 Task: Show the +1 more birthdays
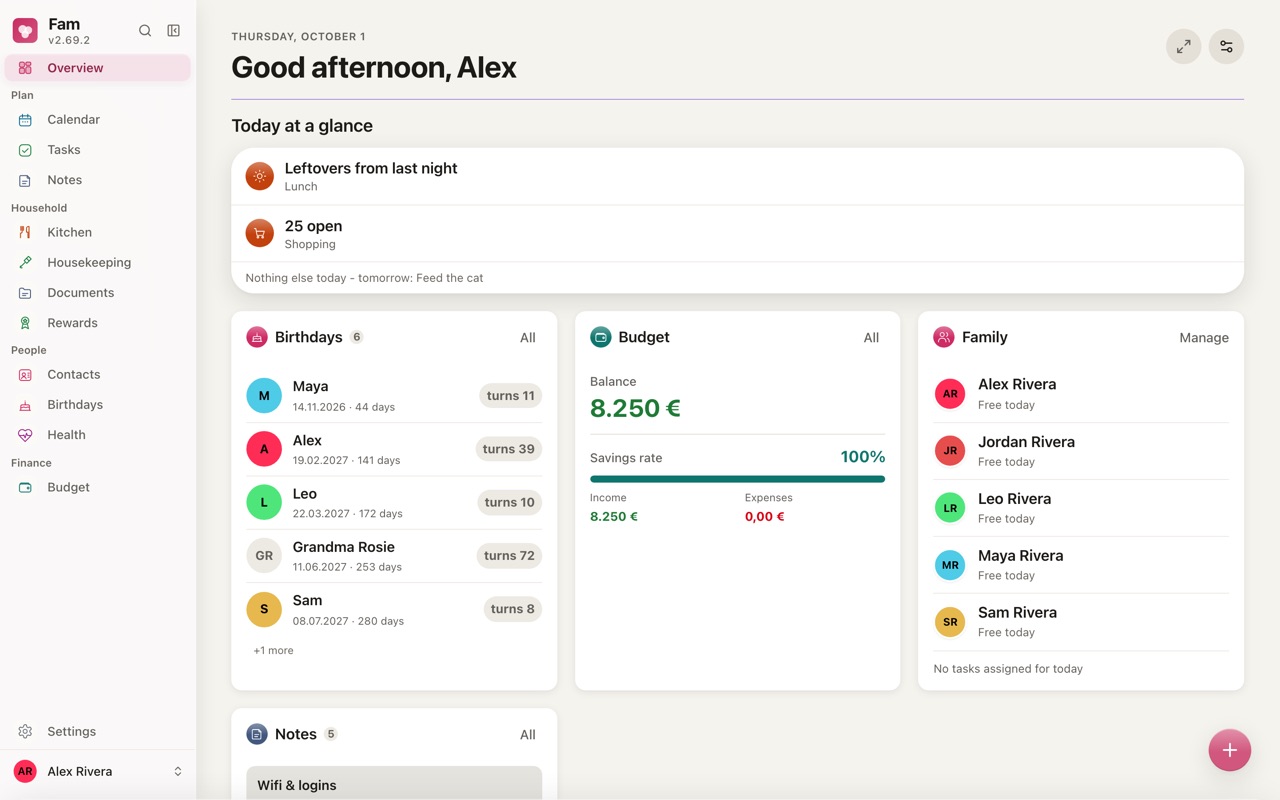[x=273, y=651]
